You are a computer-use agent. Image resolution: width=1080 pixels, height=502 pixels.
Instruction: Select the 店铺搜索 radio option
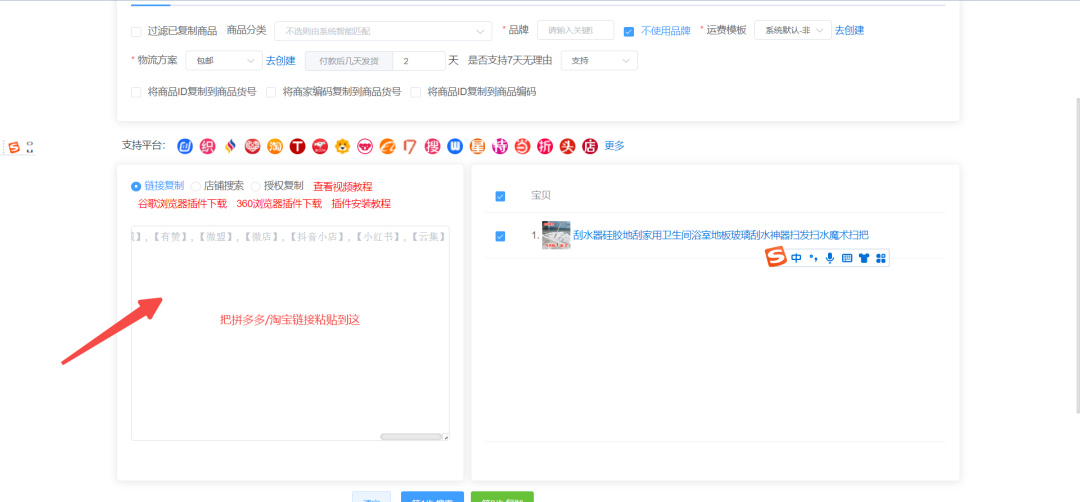196,186
